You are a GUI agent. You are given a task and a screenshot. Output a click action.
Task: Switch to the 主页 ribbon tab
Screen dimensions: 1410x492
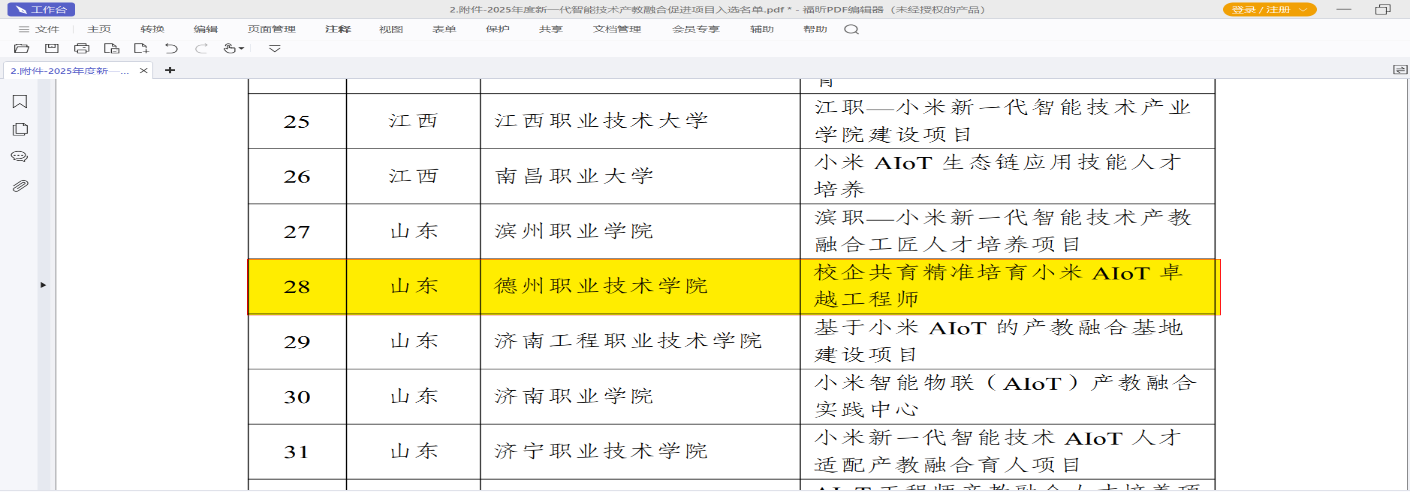pyautogui.click(x=99, y=29)
